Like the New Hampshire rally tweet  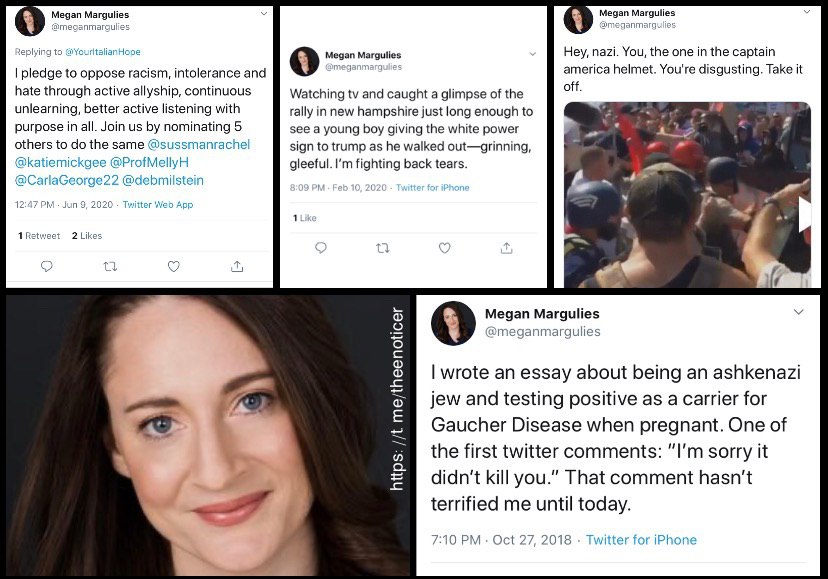[x=445, y=248]
